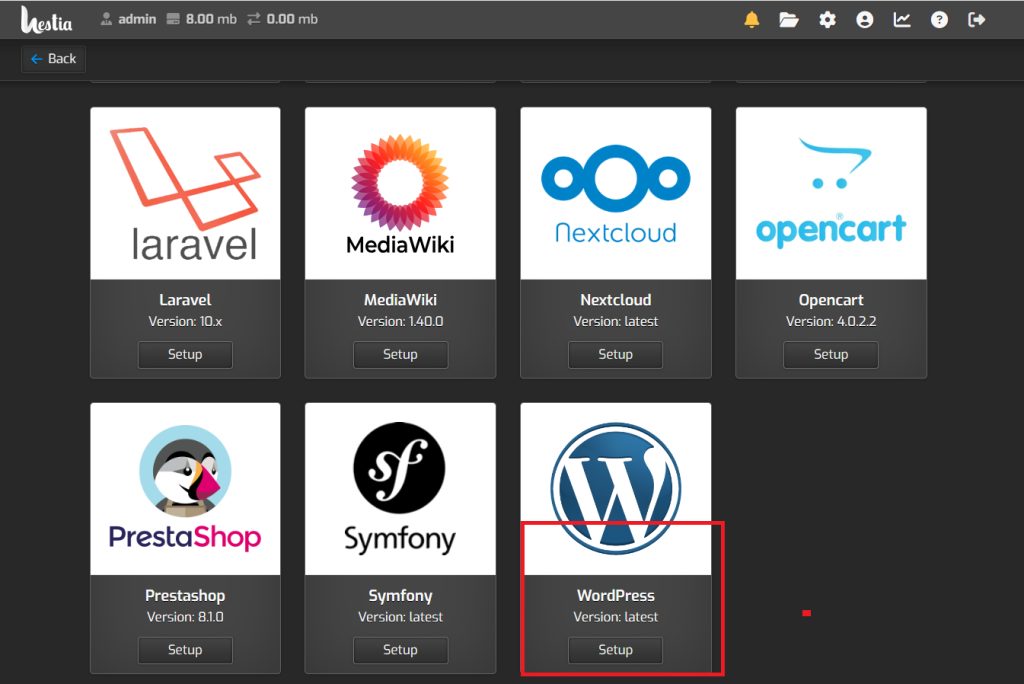
Task: Go back with the Back button
Action: (53, 59)
